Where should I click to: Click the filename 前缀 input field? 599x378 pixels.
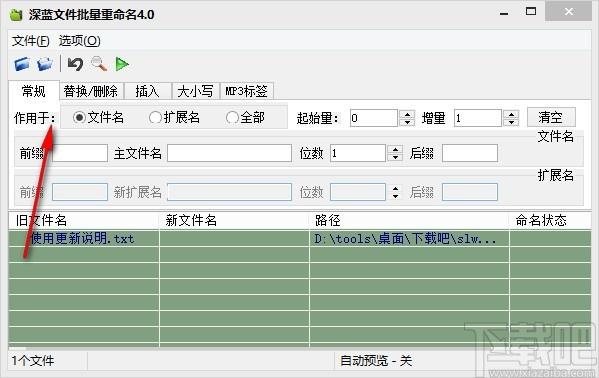79,153
